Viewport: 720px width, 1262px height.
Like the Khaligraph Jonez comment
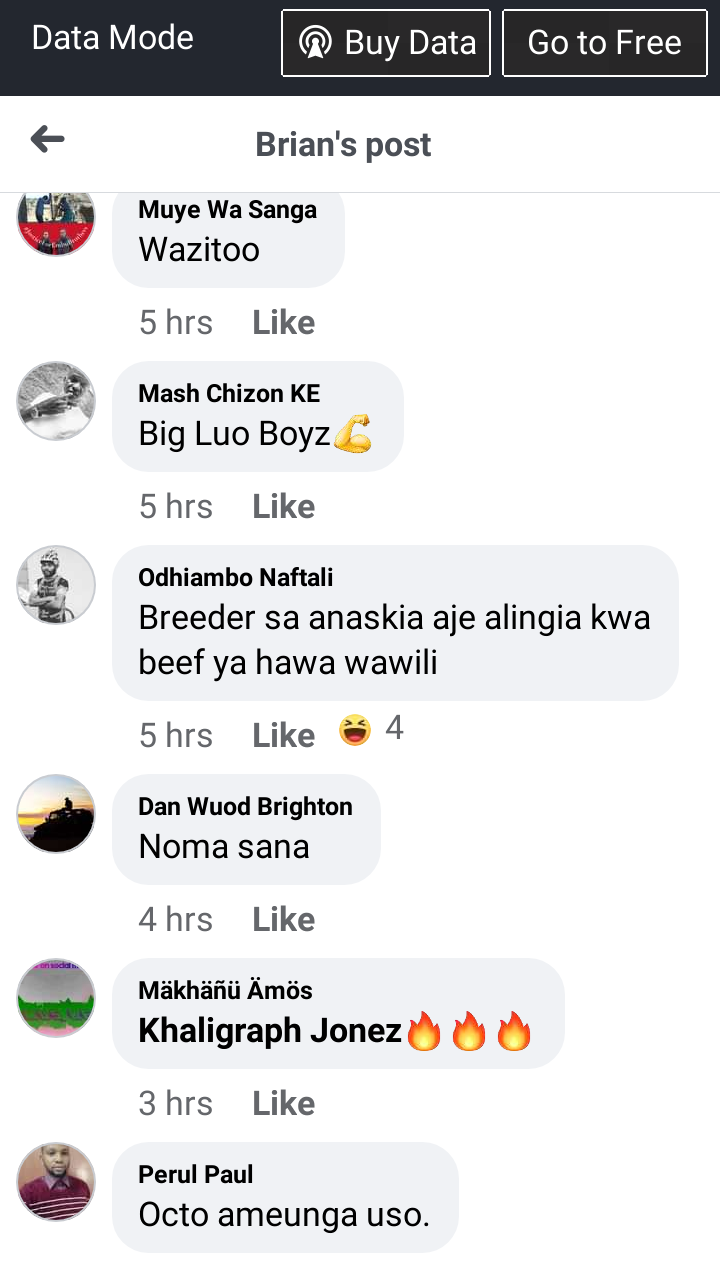284,1104
